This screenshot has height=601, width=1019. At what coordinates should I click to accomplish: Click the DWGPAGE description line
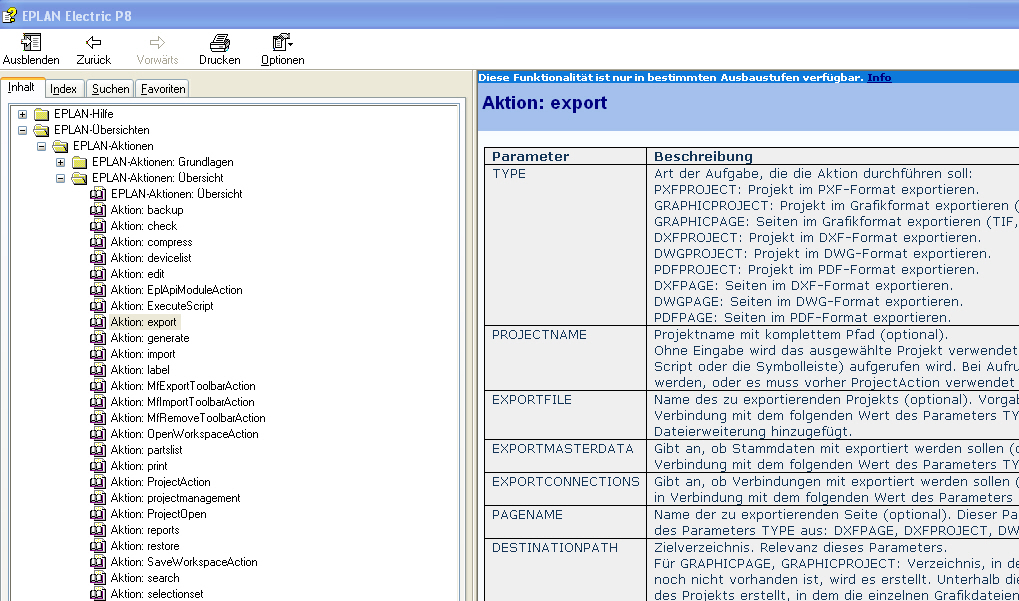(x=808, y=301)
